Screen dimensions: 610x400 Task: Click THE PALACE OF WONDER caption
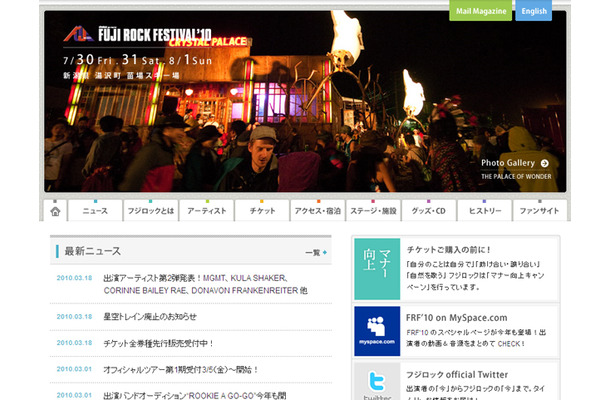pyautogui.click(x=516, y=177)
